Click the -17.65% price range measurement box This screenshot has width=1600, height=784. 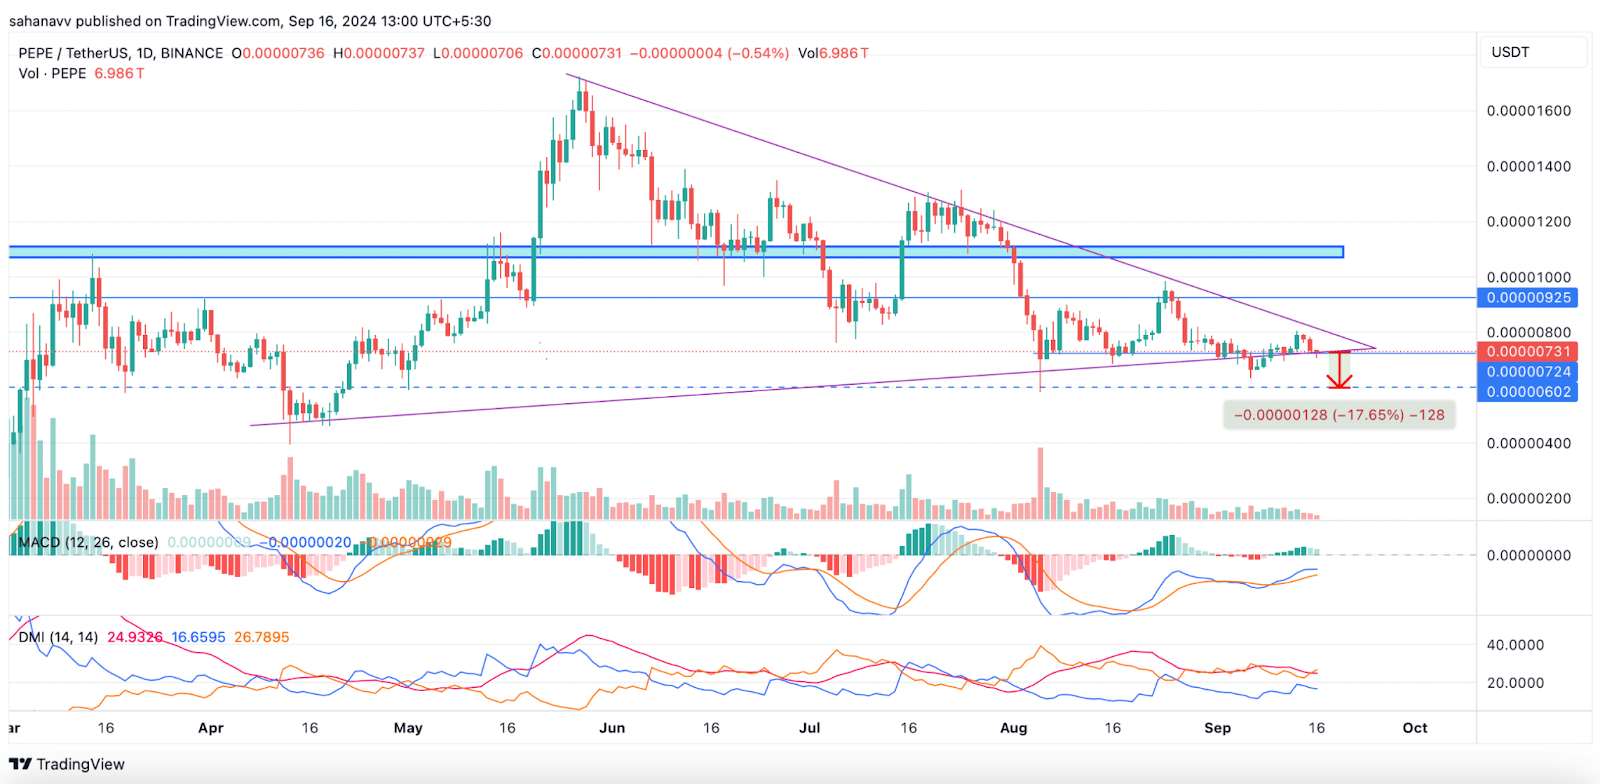[x=1339, y=415]
